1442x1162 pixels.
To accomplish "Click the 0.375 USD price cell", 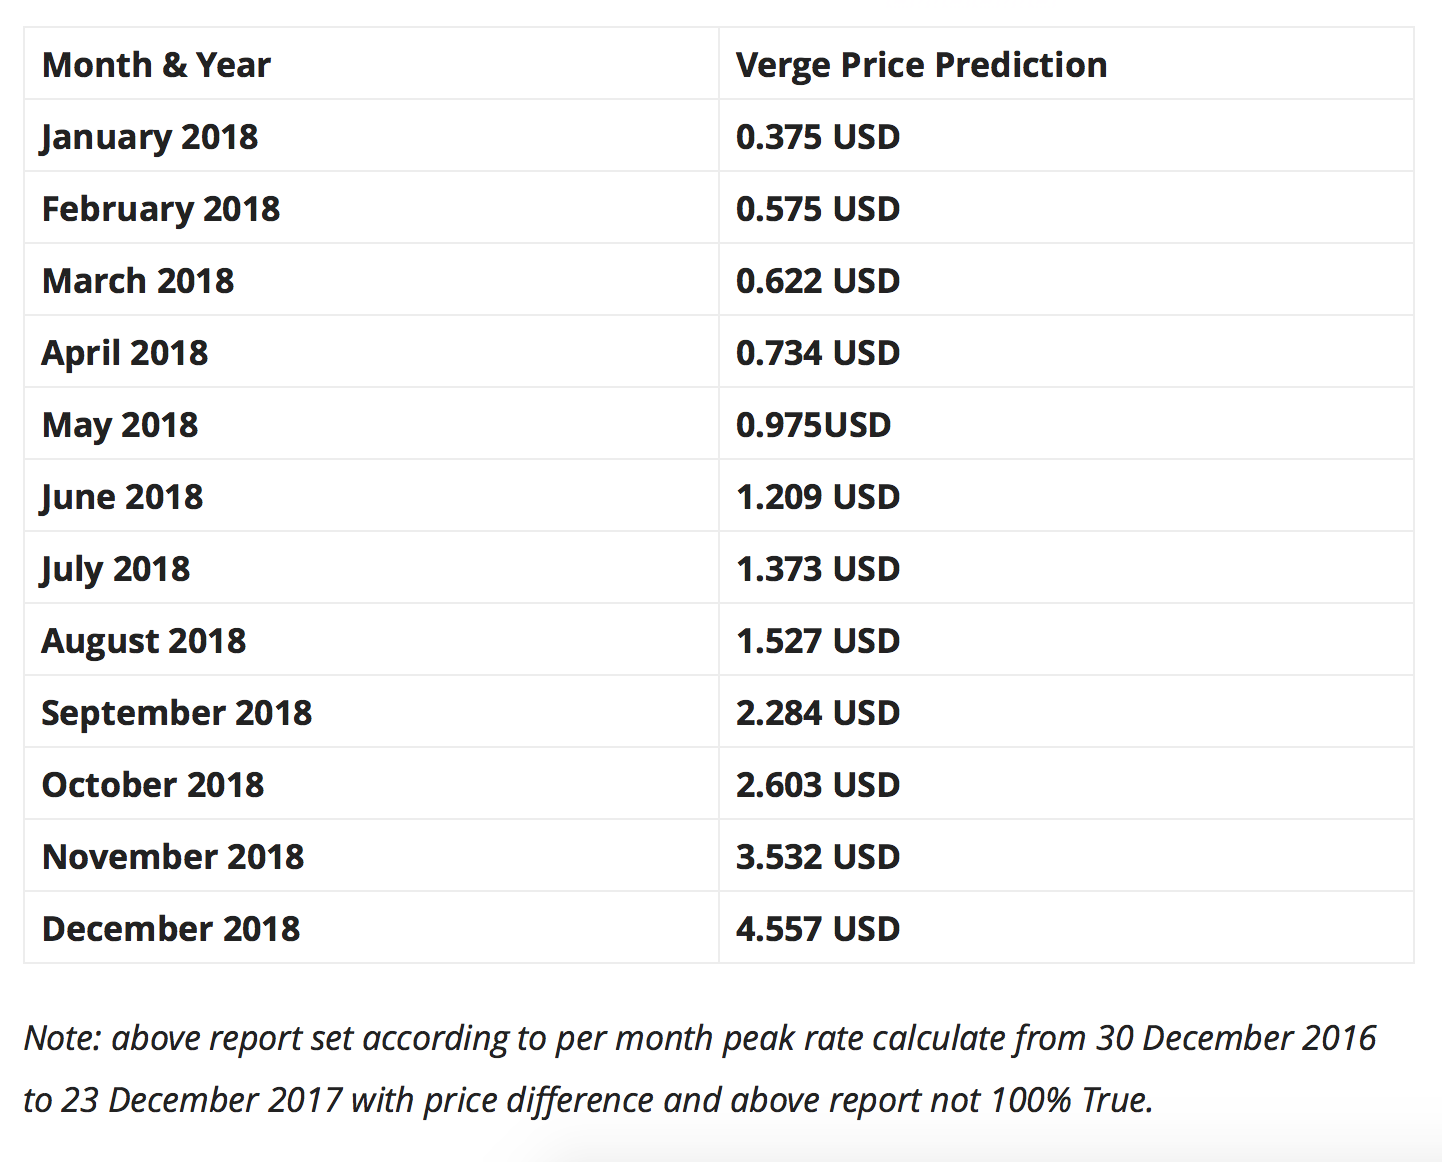I will [x=818, y=137].
